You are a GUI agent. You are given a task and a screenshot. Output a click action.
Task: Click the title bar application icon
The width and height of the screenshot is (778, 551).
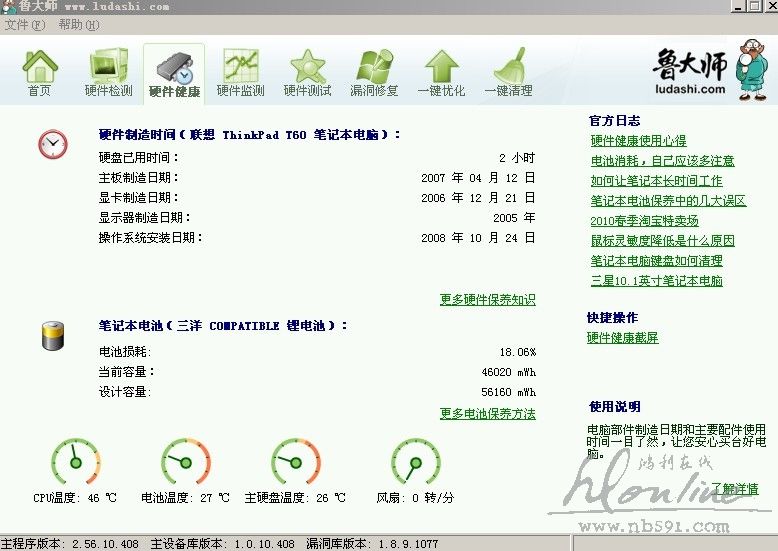8,6
